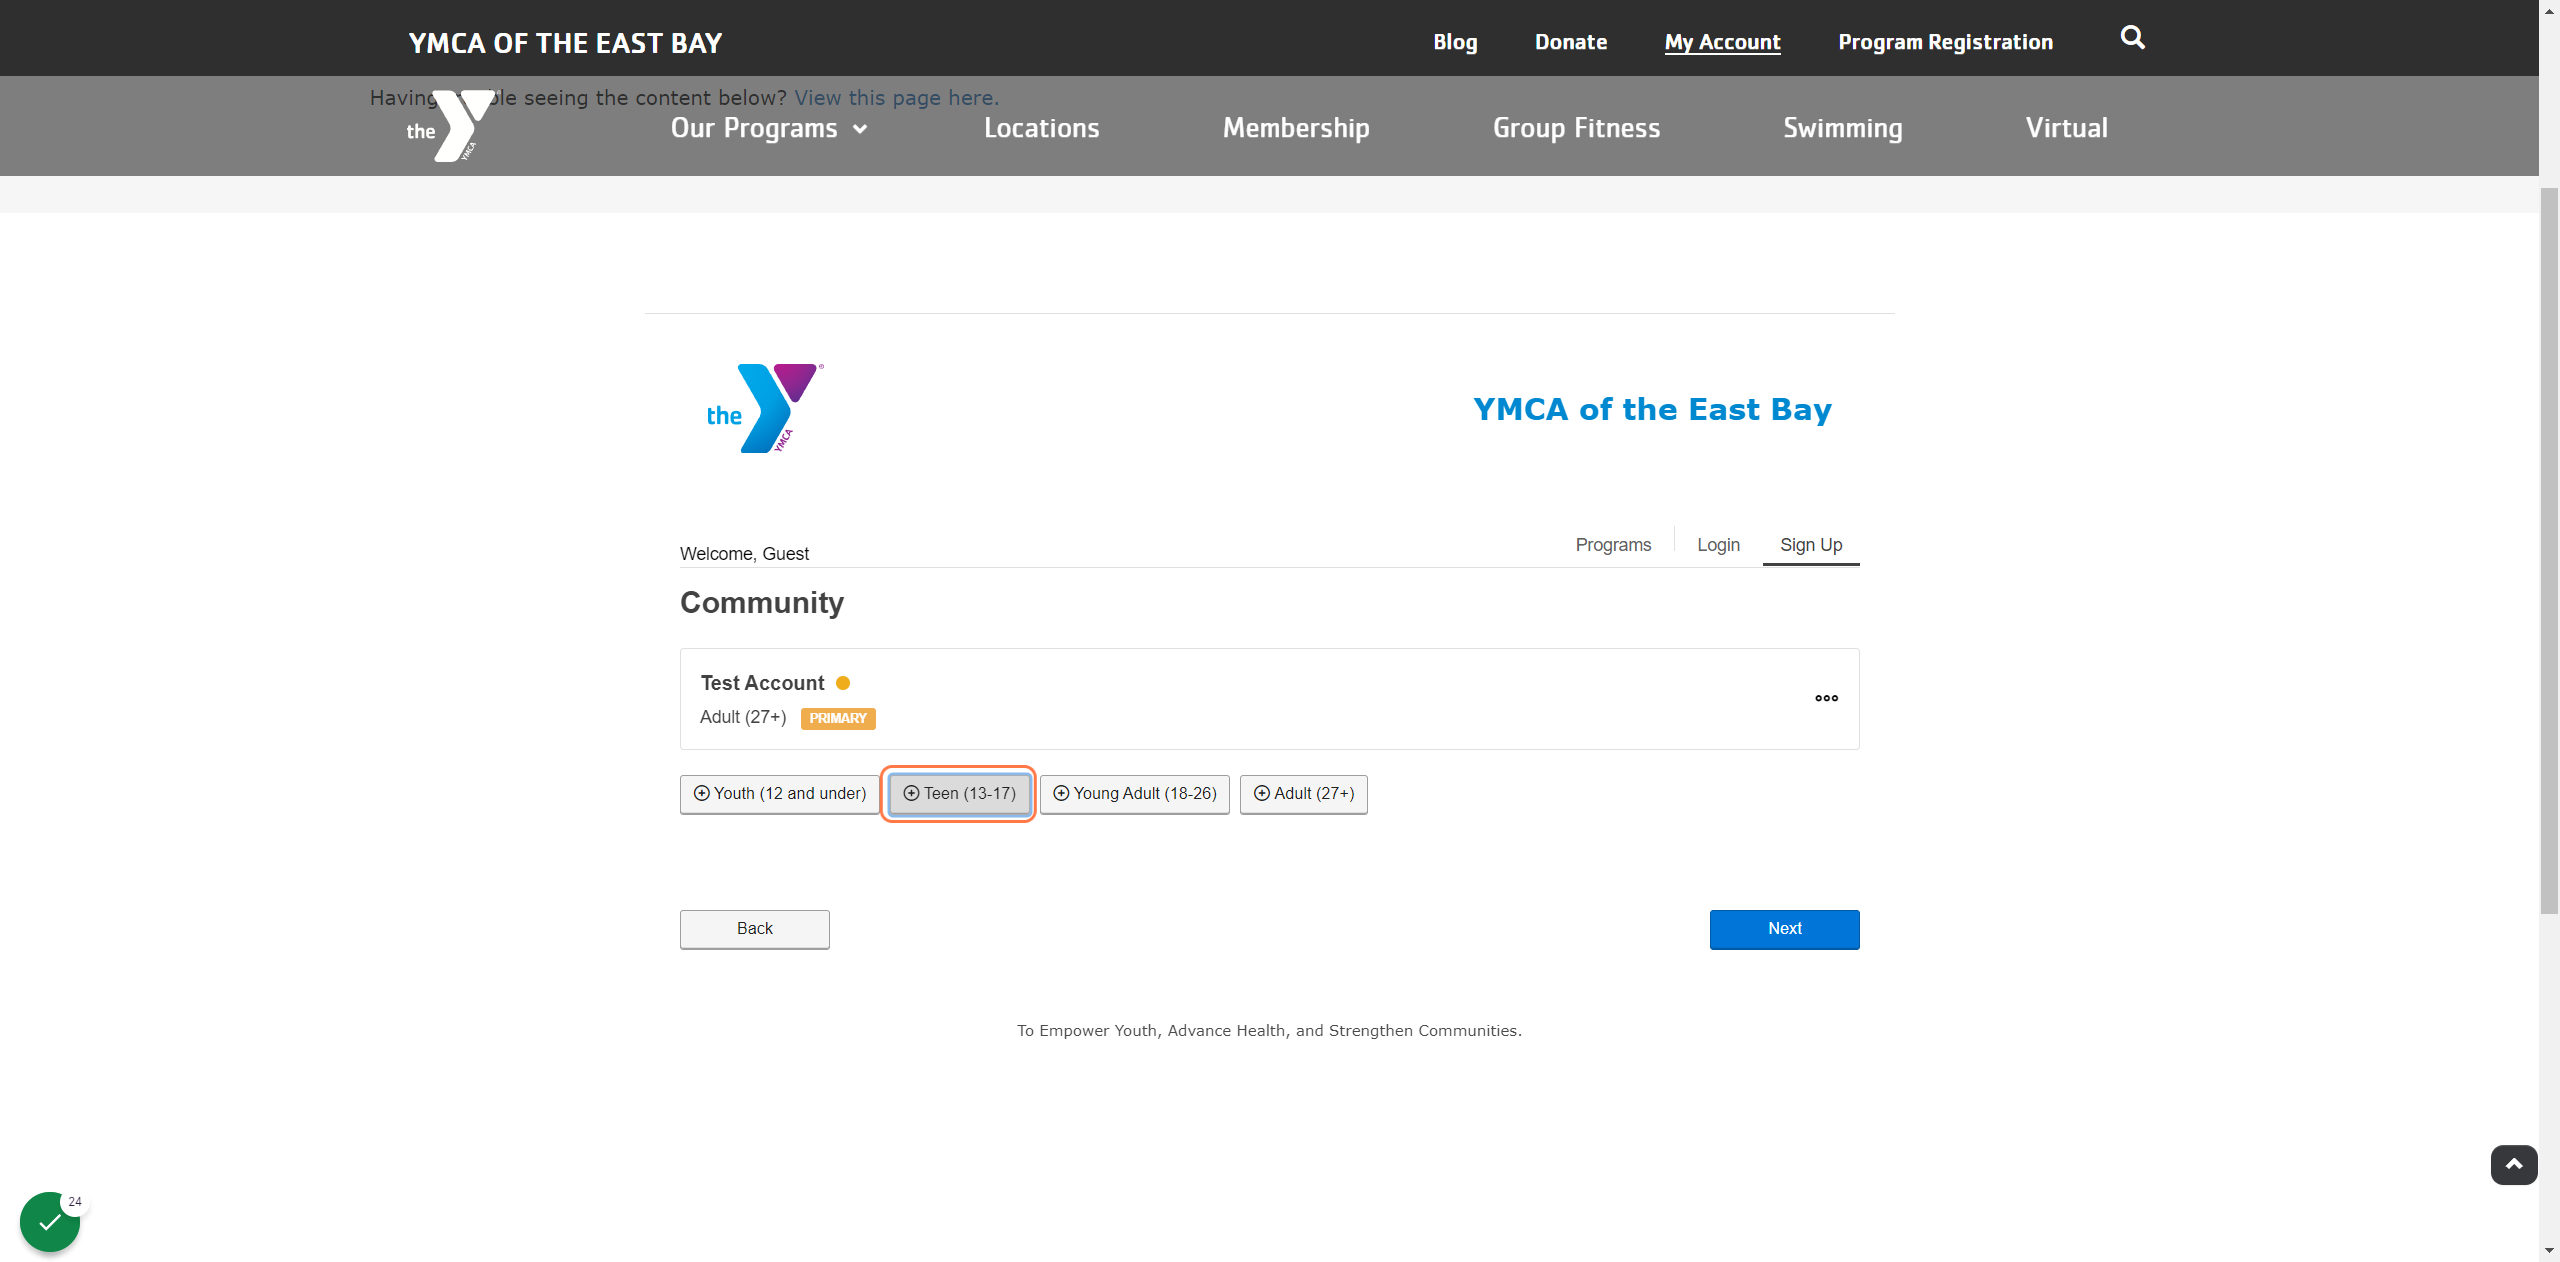Select the Sign Up tab
Image resolution: width=2560 pixels, height=1262 pixels.
click(x=1811, y=545)
